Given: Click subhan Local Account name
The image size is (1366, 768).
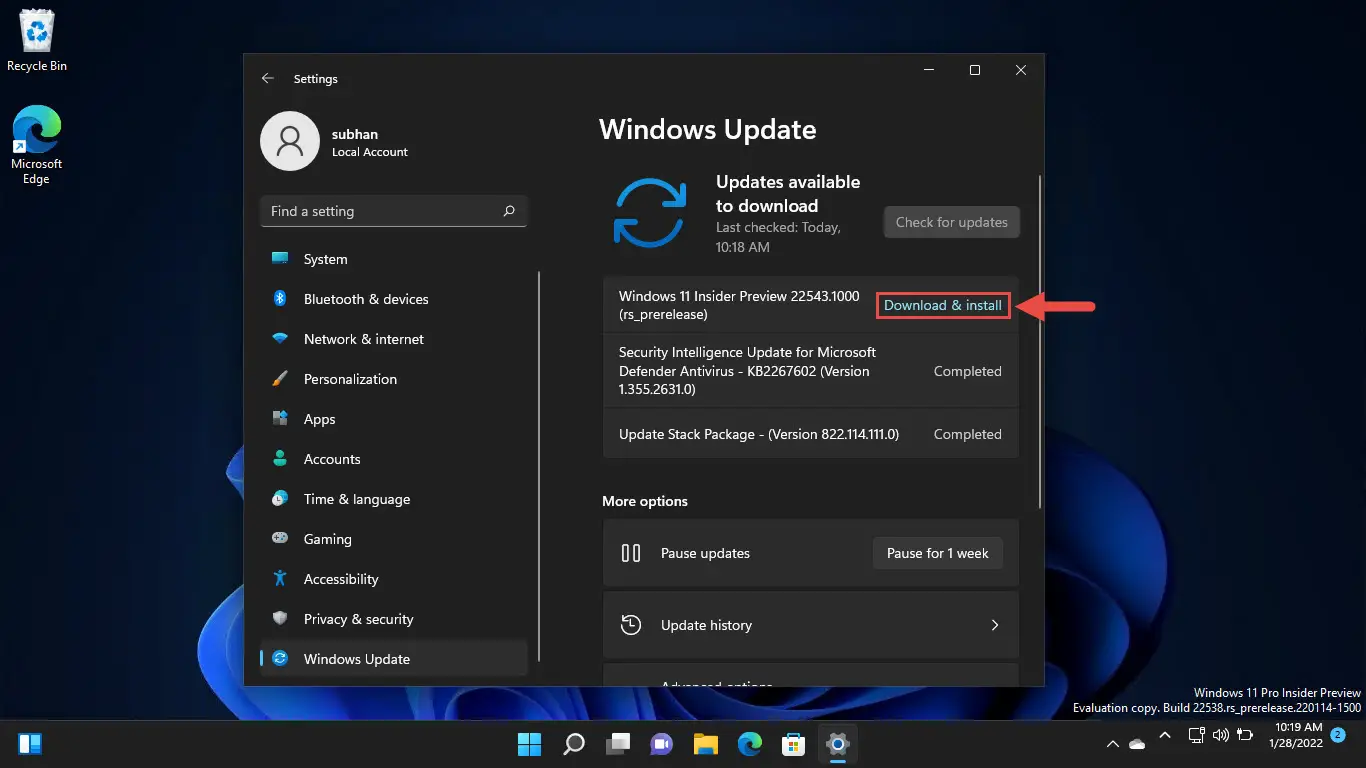Looking at the screenshot, I should pos(370,142).
